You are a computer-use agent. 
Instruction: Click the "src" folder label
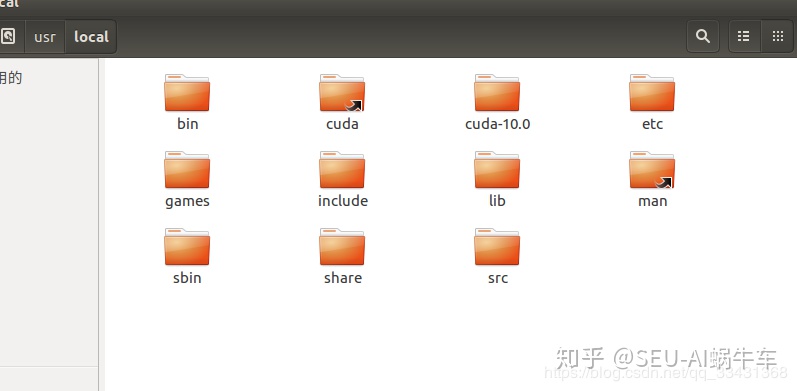coord(498,279)
